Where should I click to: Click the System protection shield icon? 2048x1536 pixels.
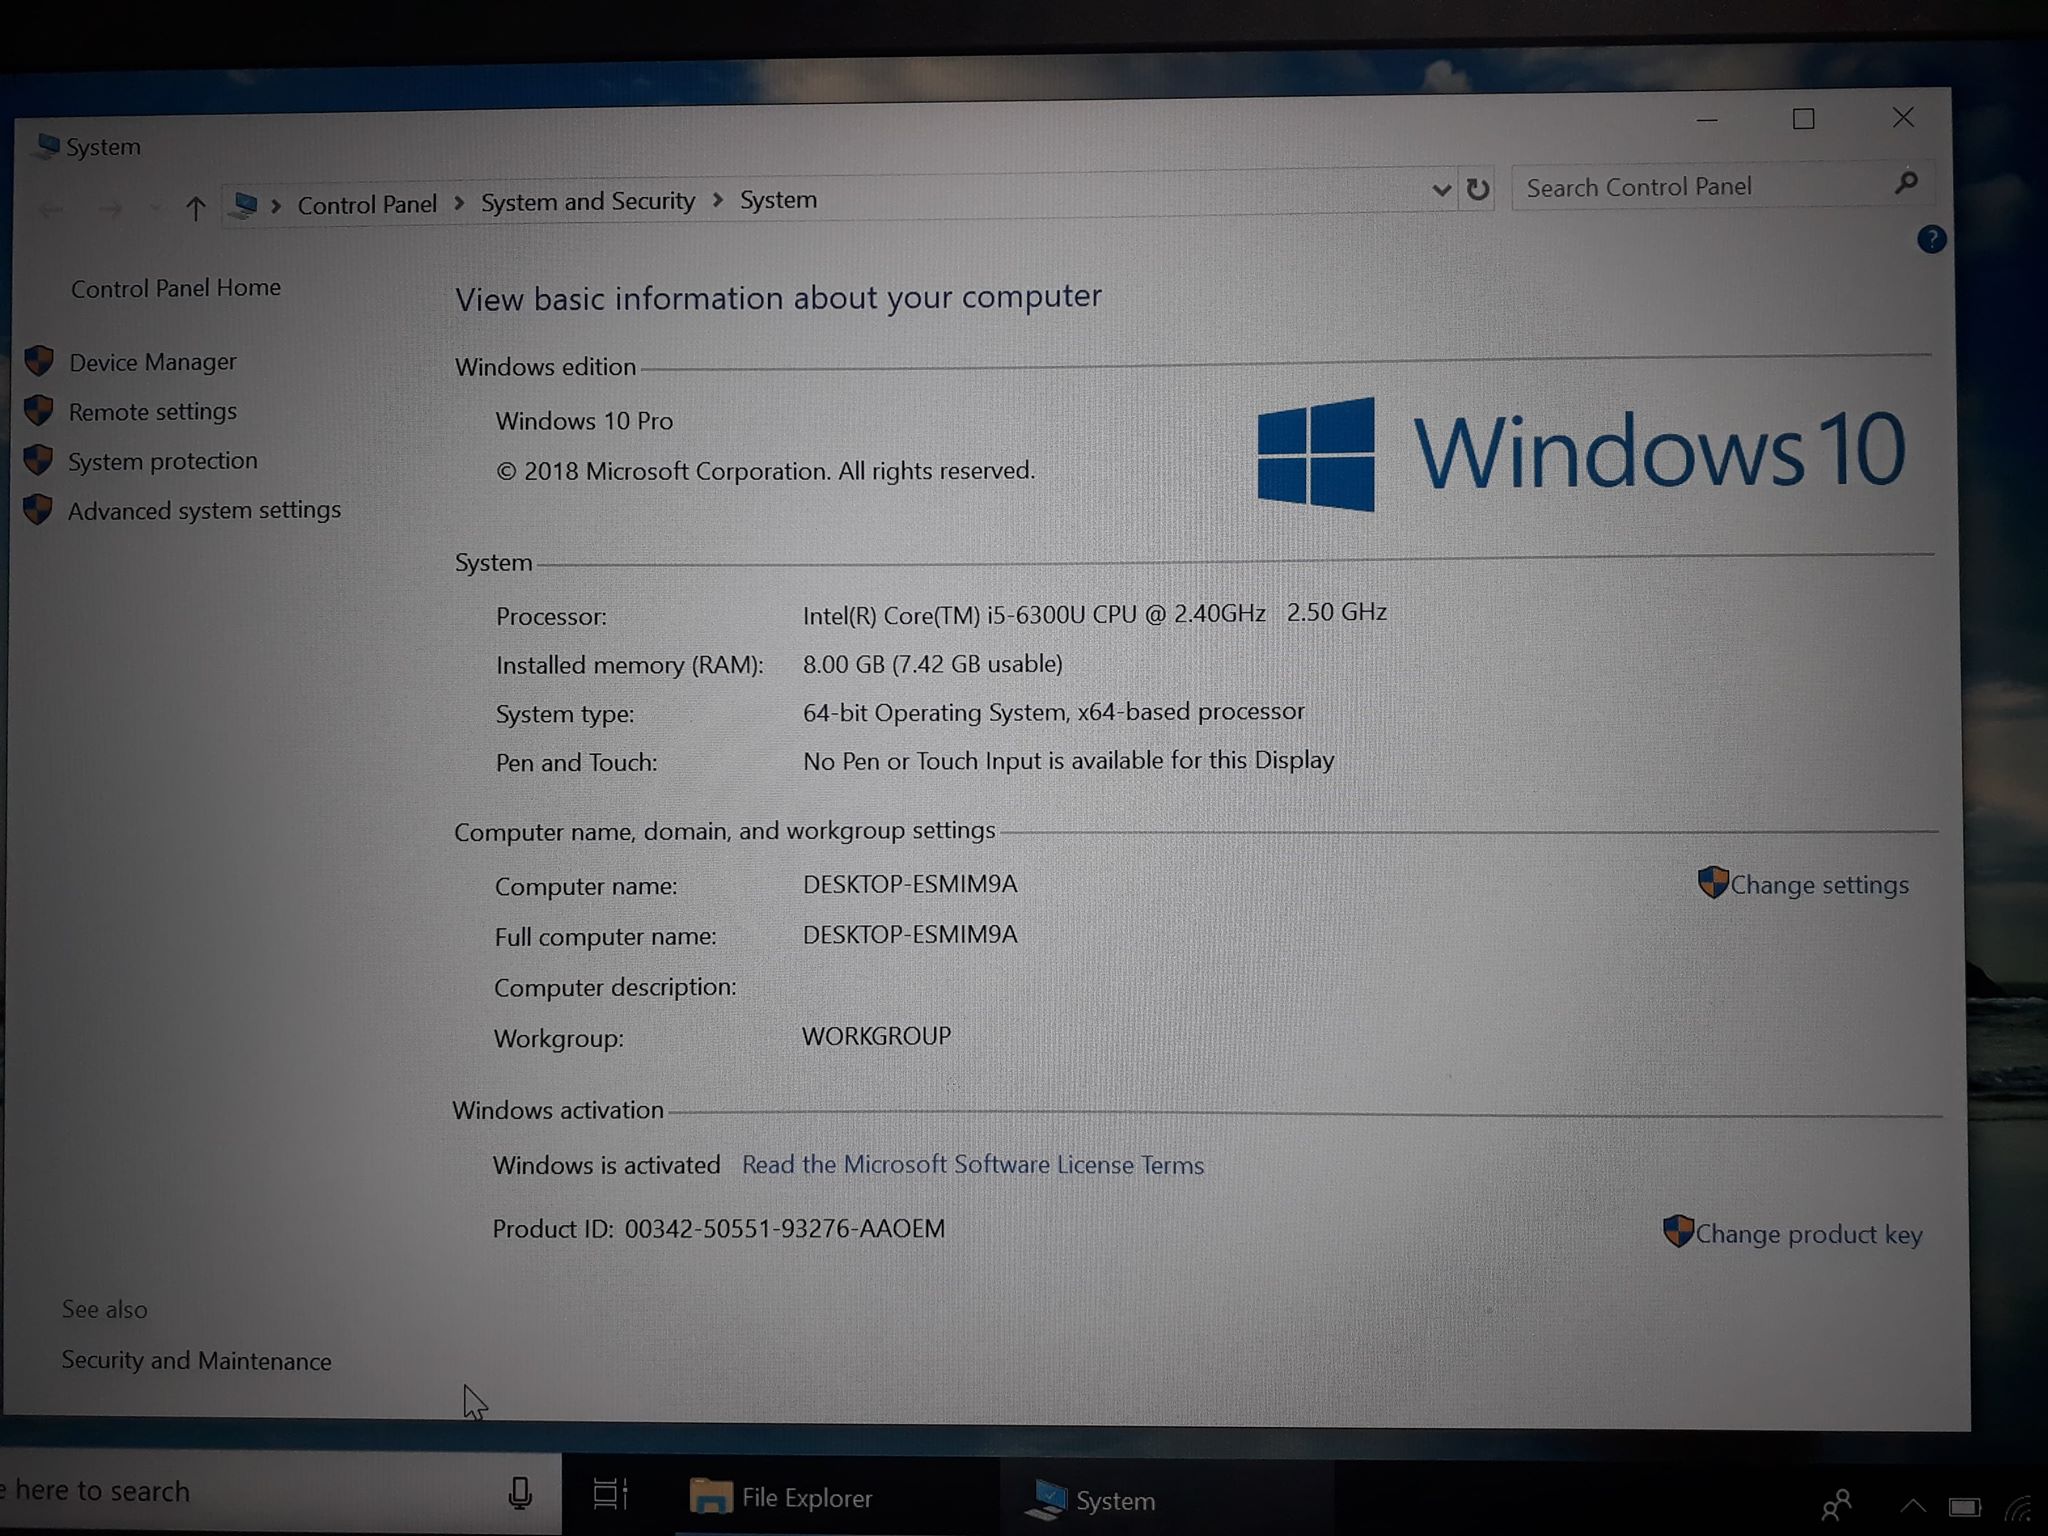tap(38, 460)
